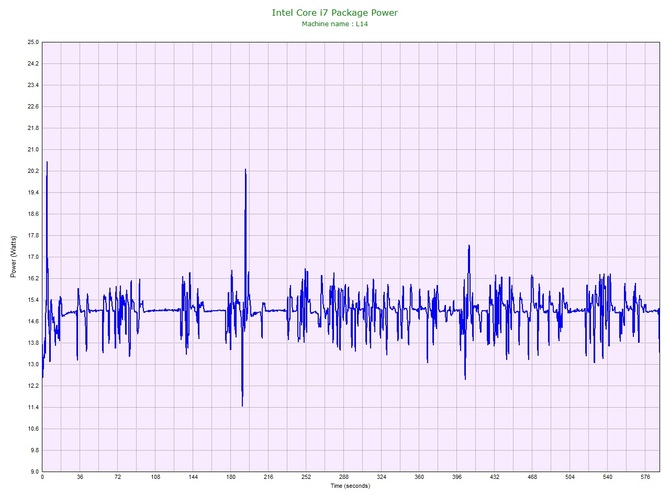Click the 180 tick on time axis

click(231, 477)
